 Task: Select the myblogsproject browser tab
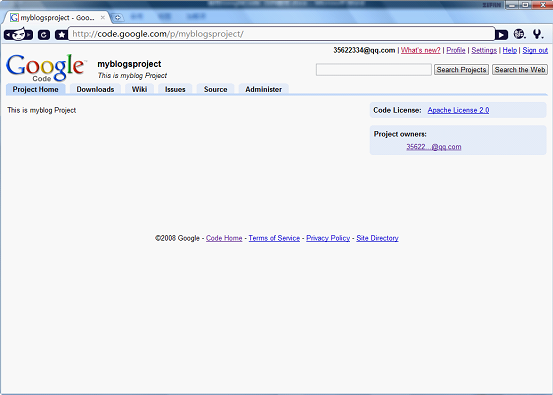pos(57,17)
